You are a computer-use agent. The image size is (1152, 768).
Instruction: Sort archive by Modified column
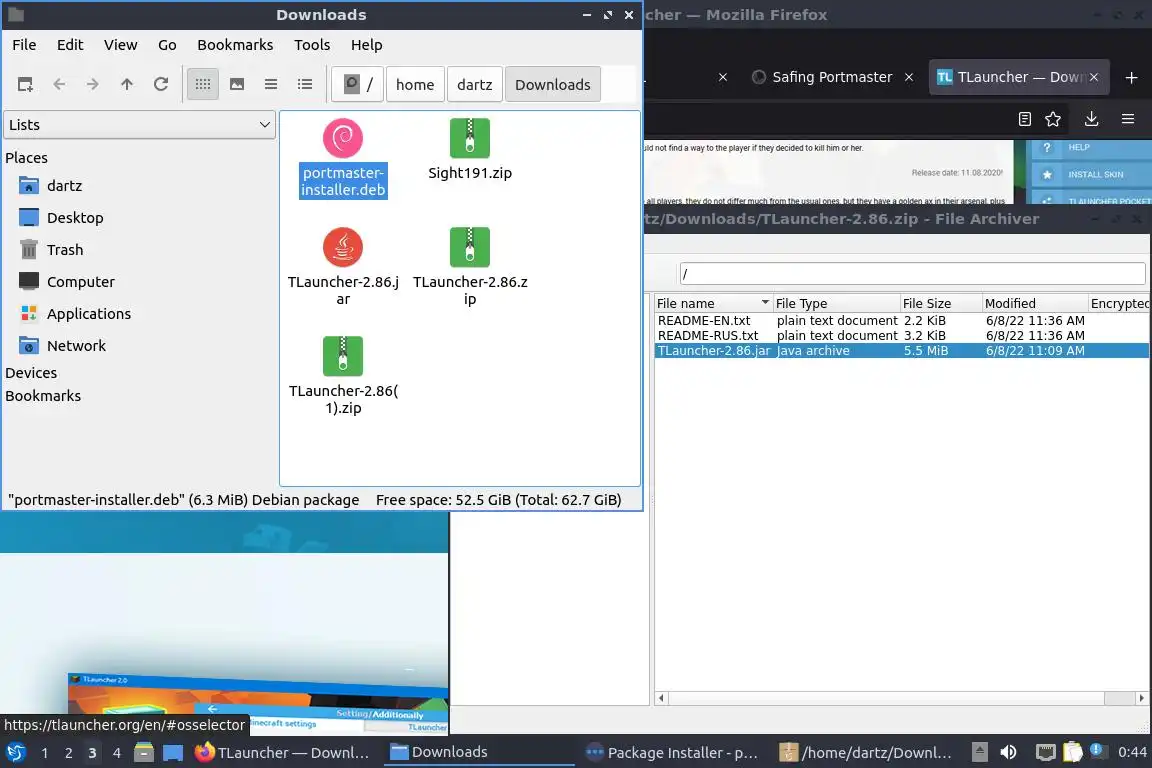pyautogui.click(x=1034, y=304)
